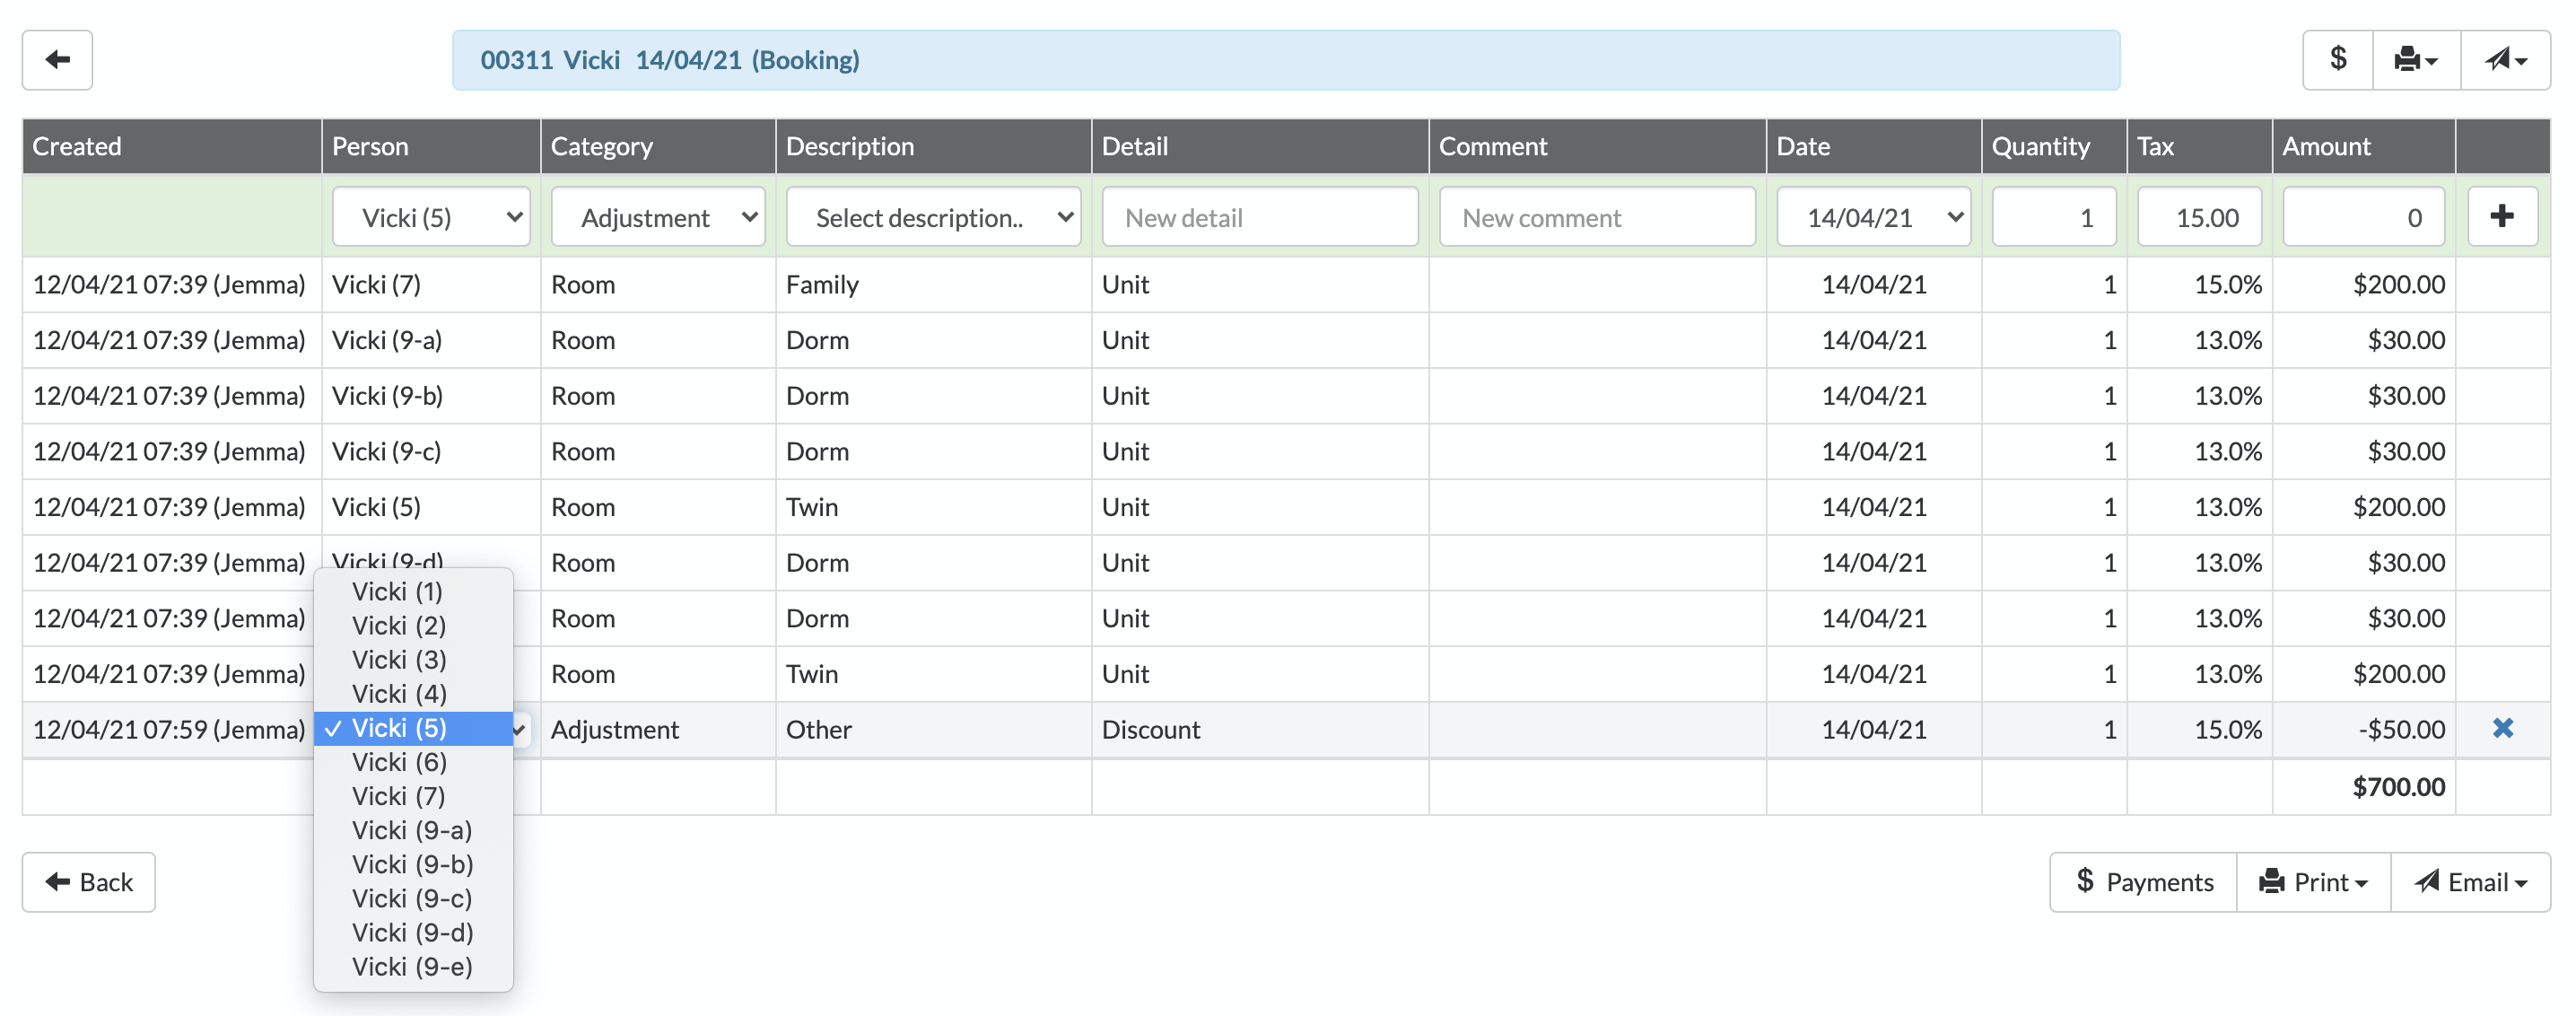Image resolution: width=2576 pixels, height=1016 pixels.
Task: Click the plus icon to add row
Action: pyautogui.click(x=2502, y=216)
